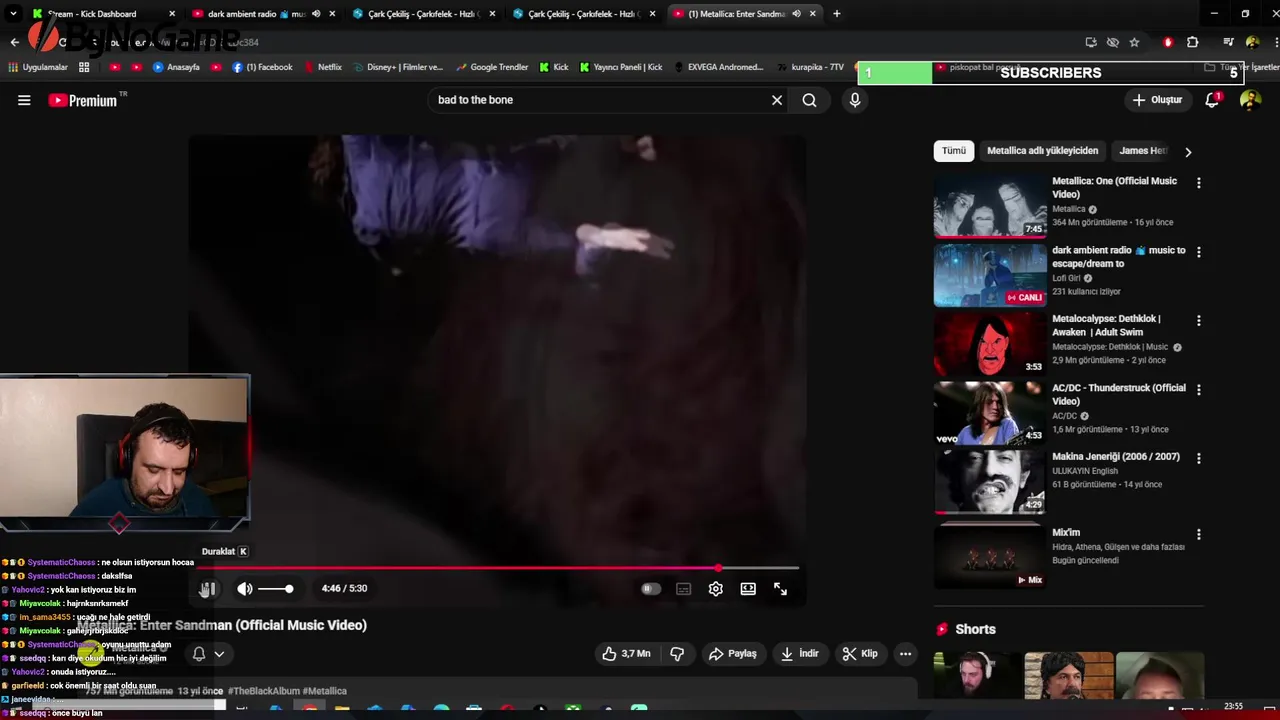Open options for Makina Jeneriği video
Image resolution: width=1280 pixels, height=720 pixels.
[x=1199, y=459]
